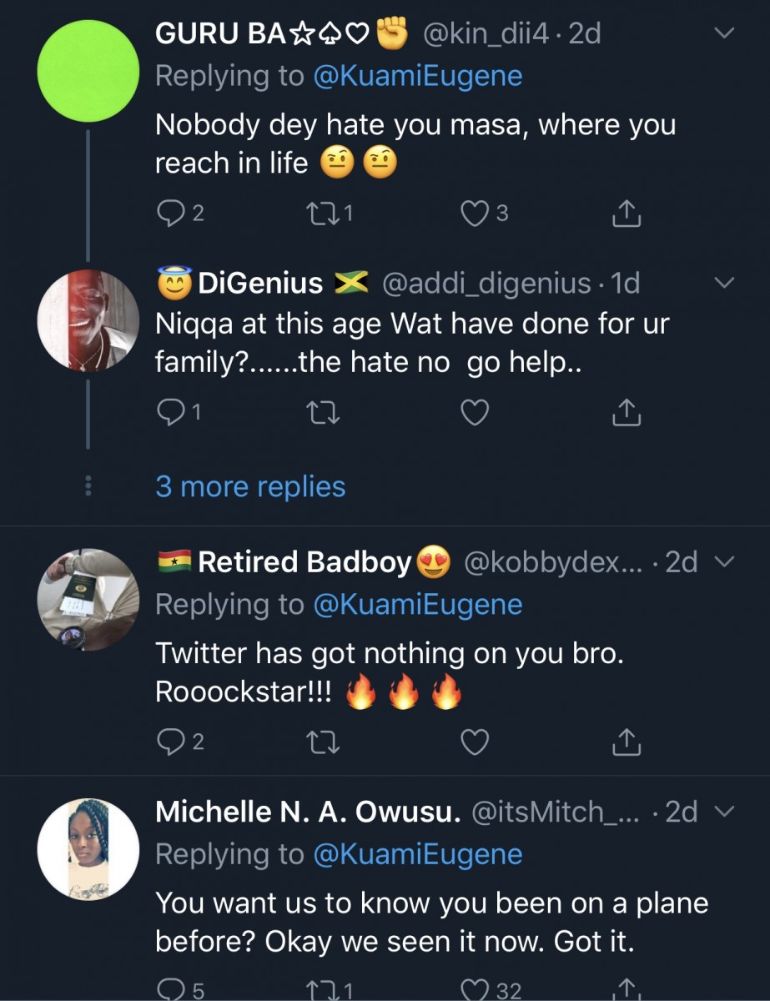The height and width of the screenshot is (1001, 770).
Task: Reply to GURU BA's tweet
Action: pos(170,212)
